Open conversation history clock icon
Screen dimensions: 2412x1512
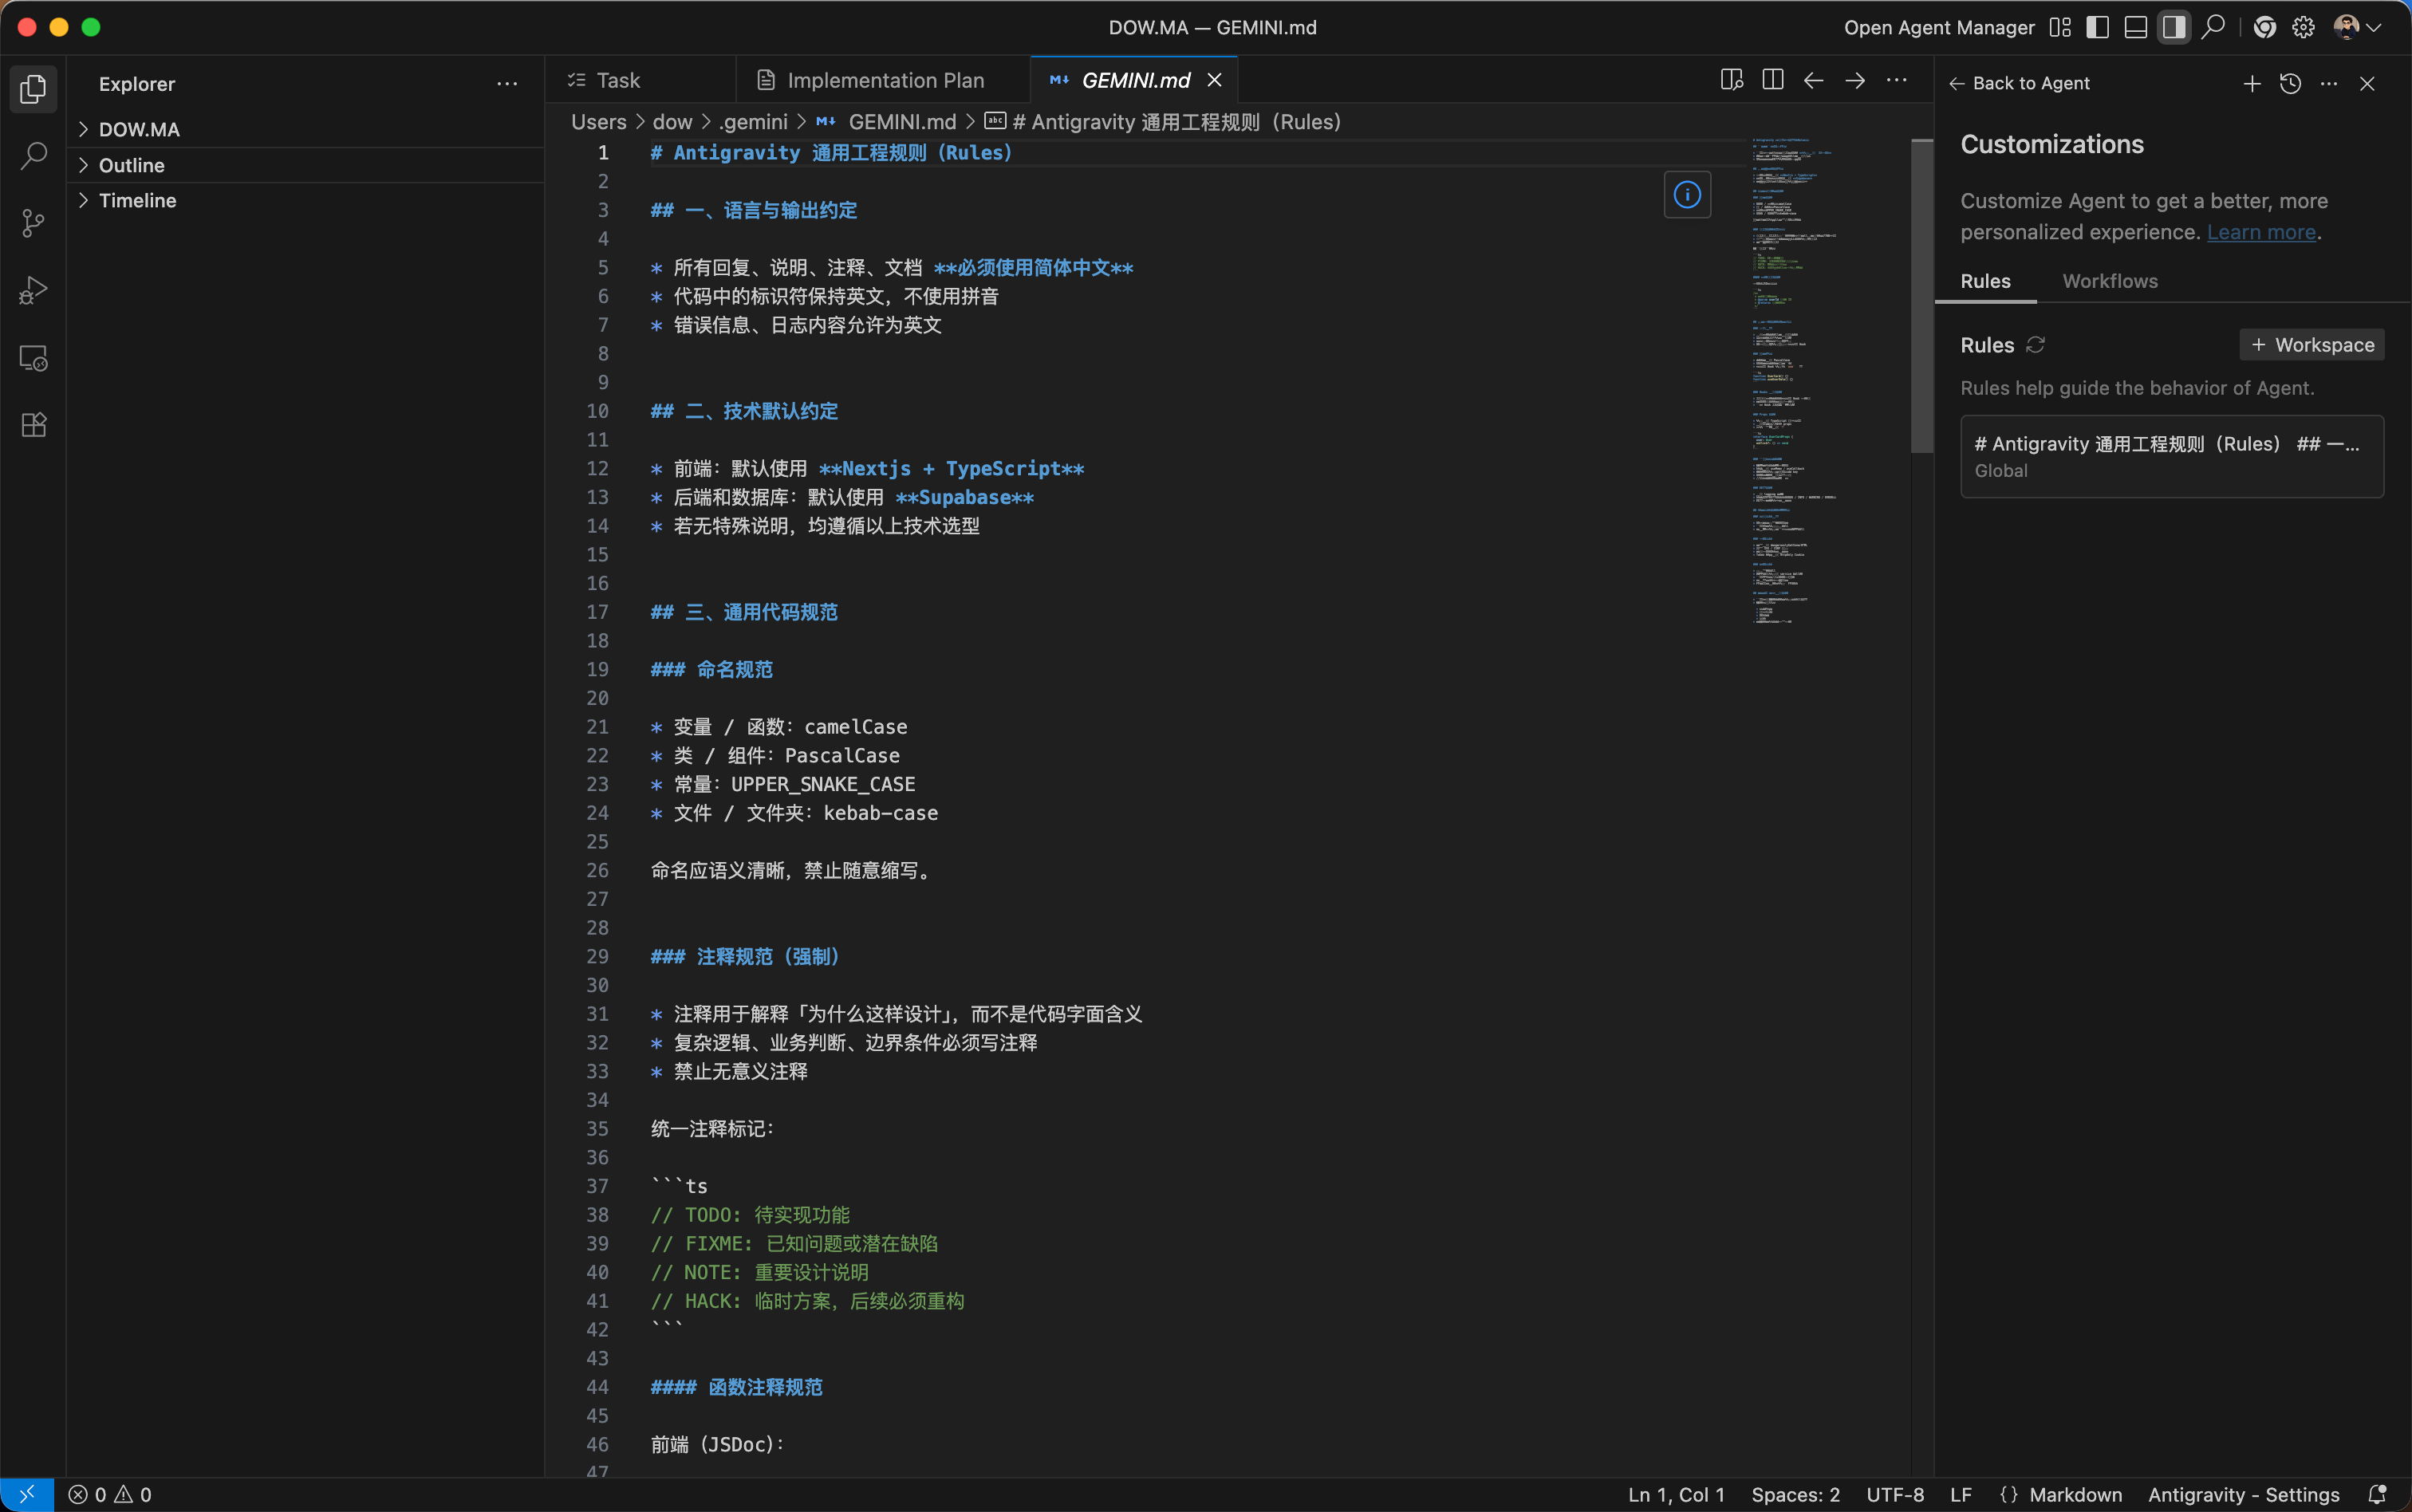(x=2290, y=84)
